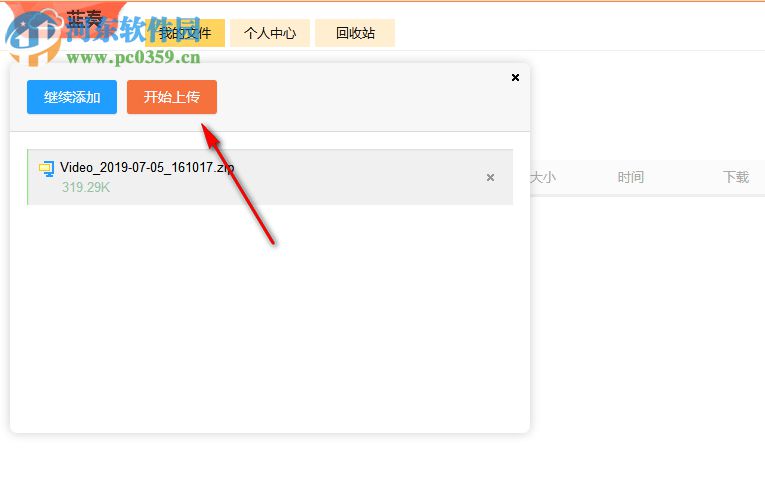The width and height of the screenshot is (765, 504).
Task: Click the 下载 column header
Action: (736, 177)
